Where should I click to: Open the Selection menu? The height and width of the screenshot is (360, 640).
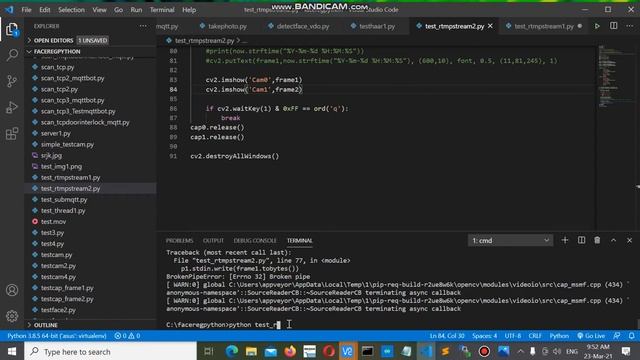pos(71,10)
